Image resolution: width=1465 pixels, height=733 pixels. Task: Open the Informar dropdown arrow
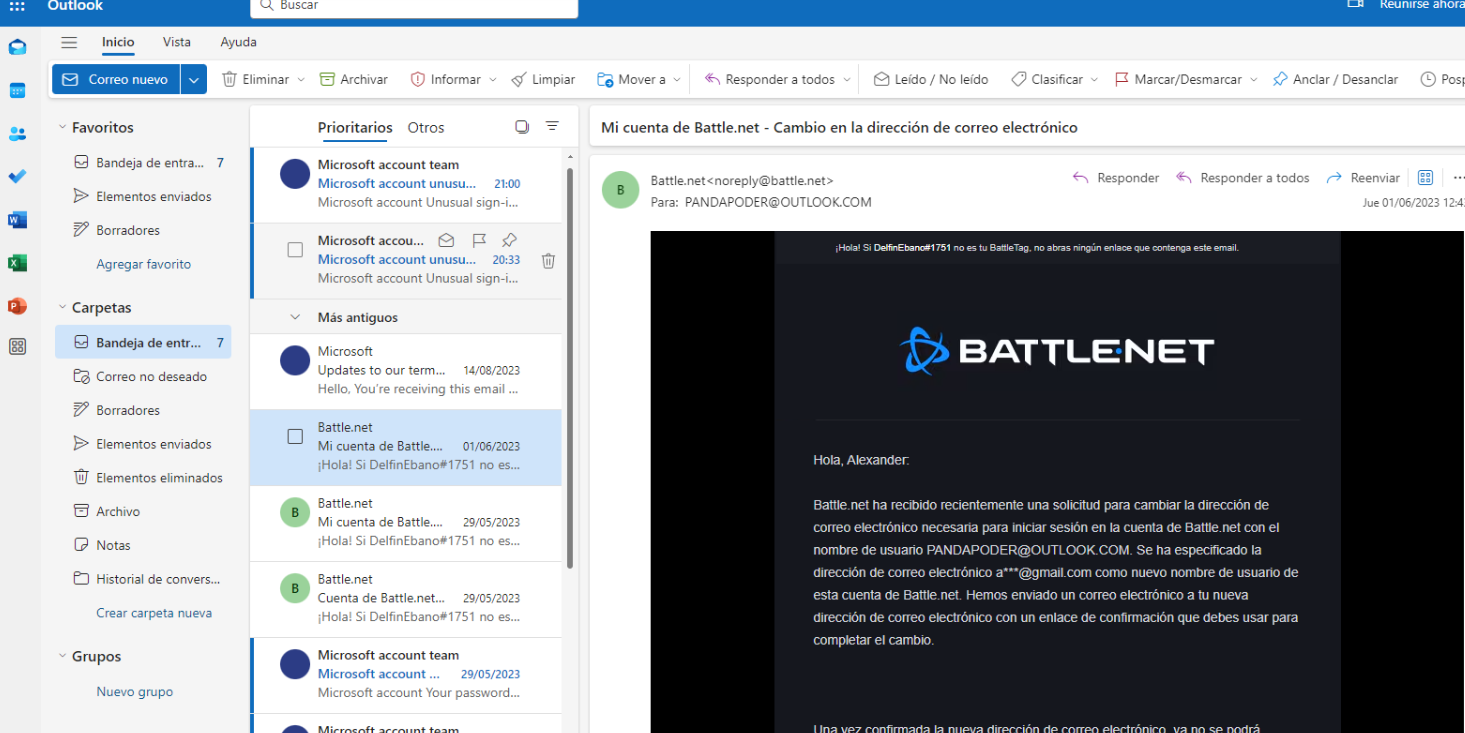492,79
